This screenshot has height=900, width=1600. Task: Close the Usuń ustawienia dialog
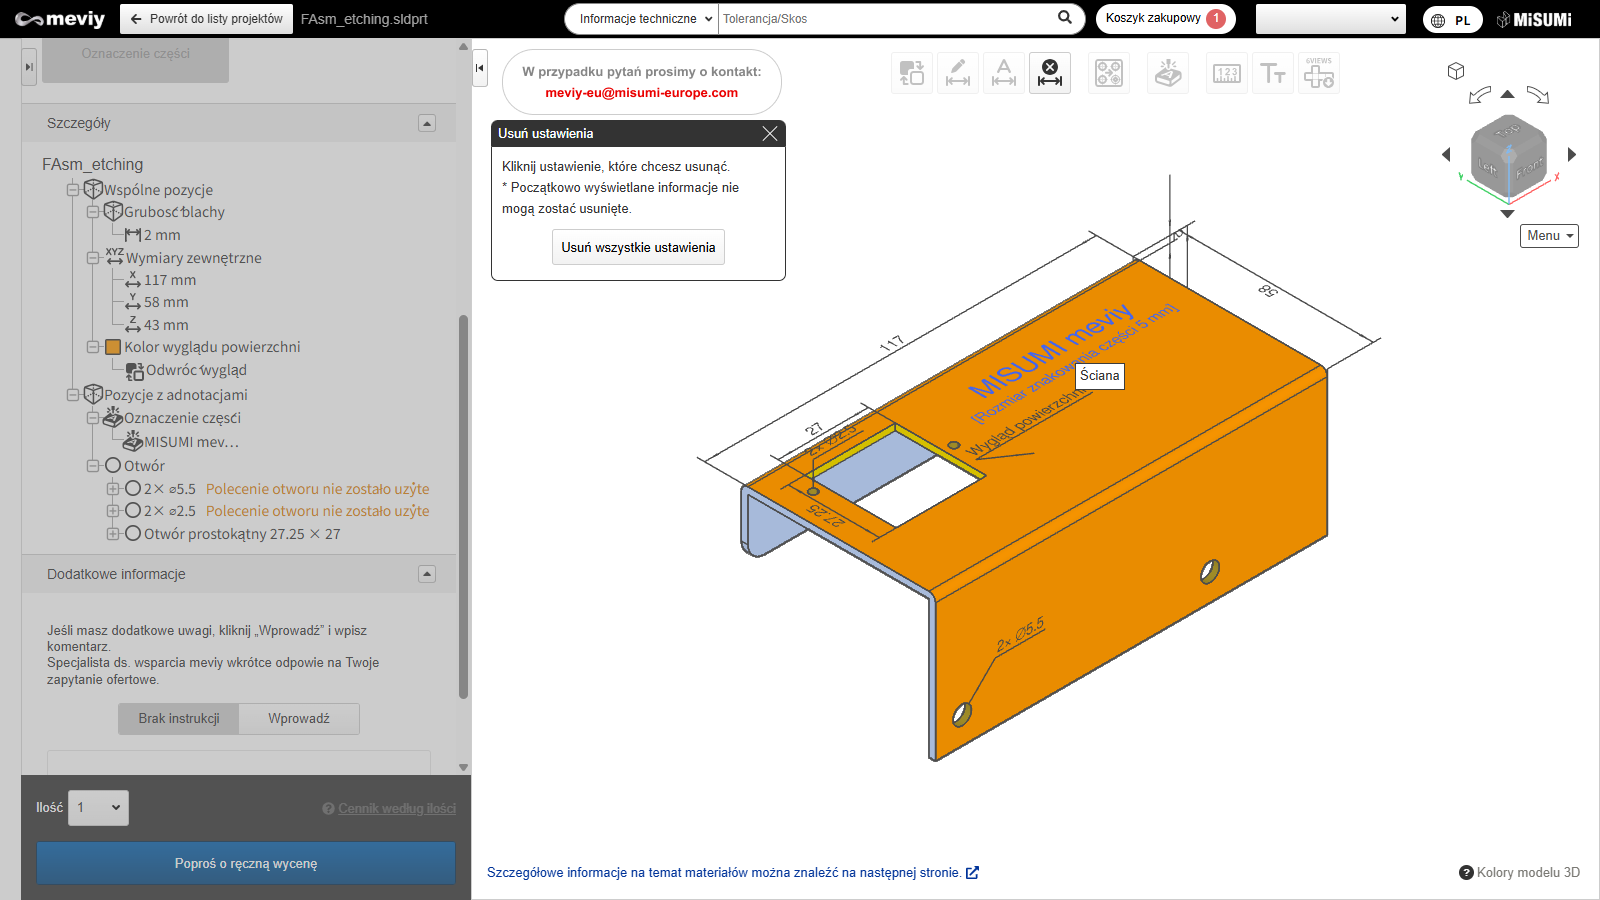[x=769, y=134]
